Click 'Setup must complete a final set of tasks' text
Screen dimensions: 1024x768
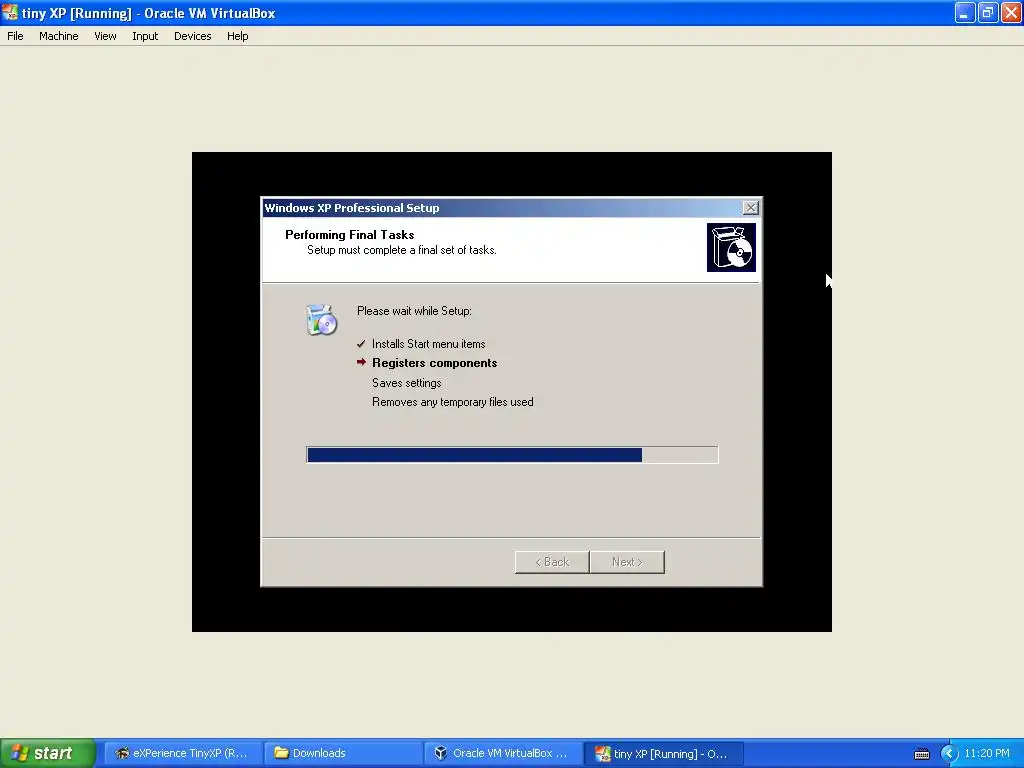[402, 250]
